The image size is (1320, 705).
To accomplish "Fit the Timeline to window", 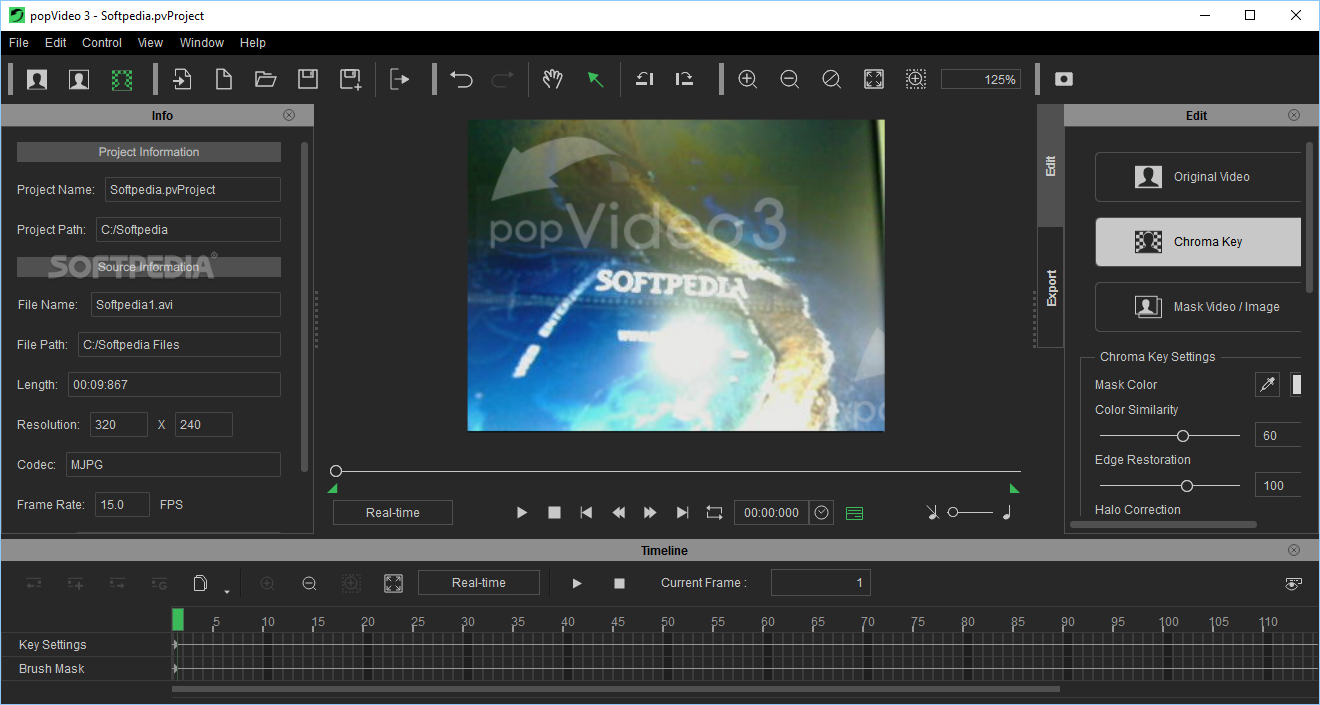I will click(x=393, y=583).
